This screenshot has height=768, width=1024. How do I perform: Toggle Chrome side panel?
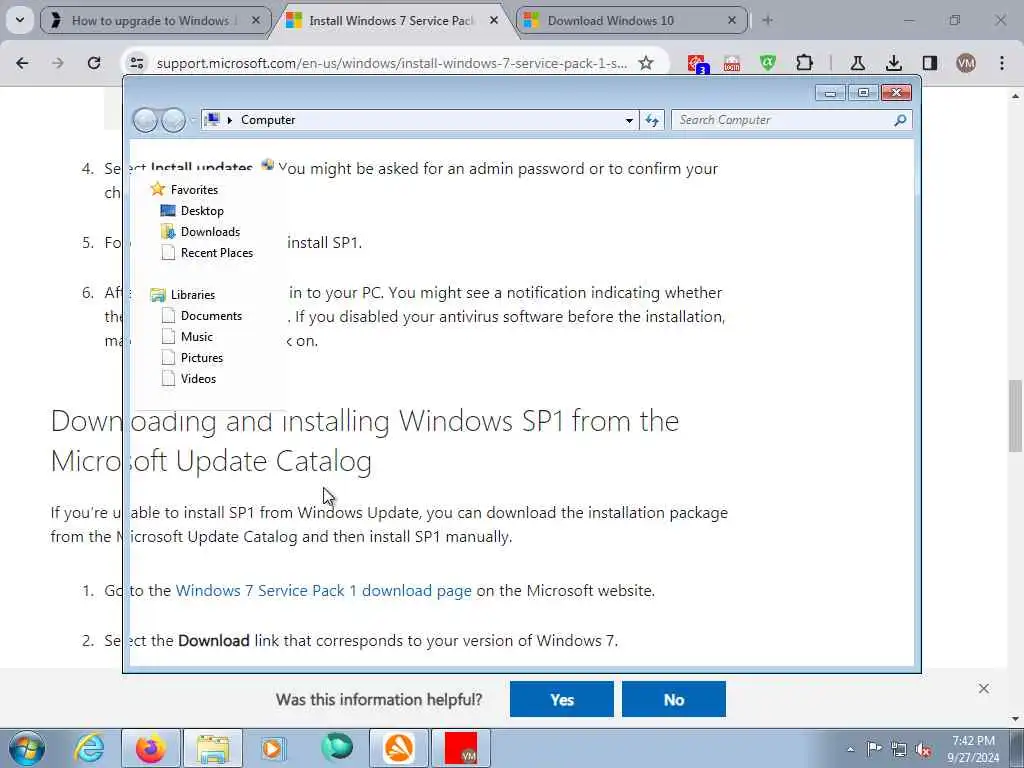pos(929,63)
